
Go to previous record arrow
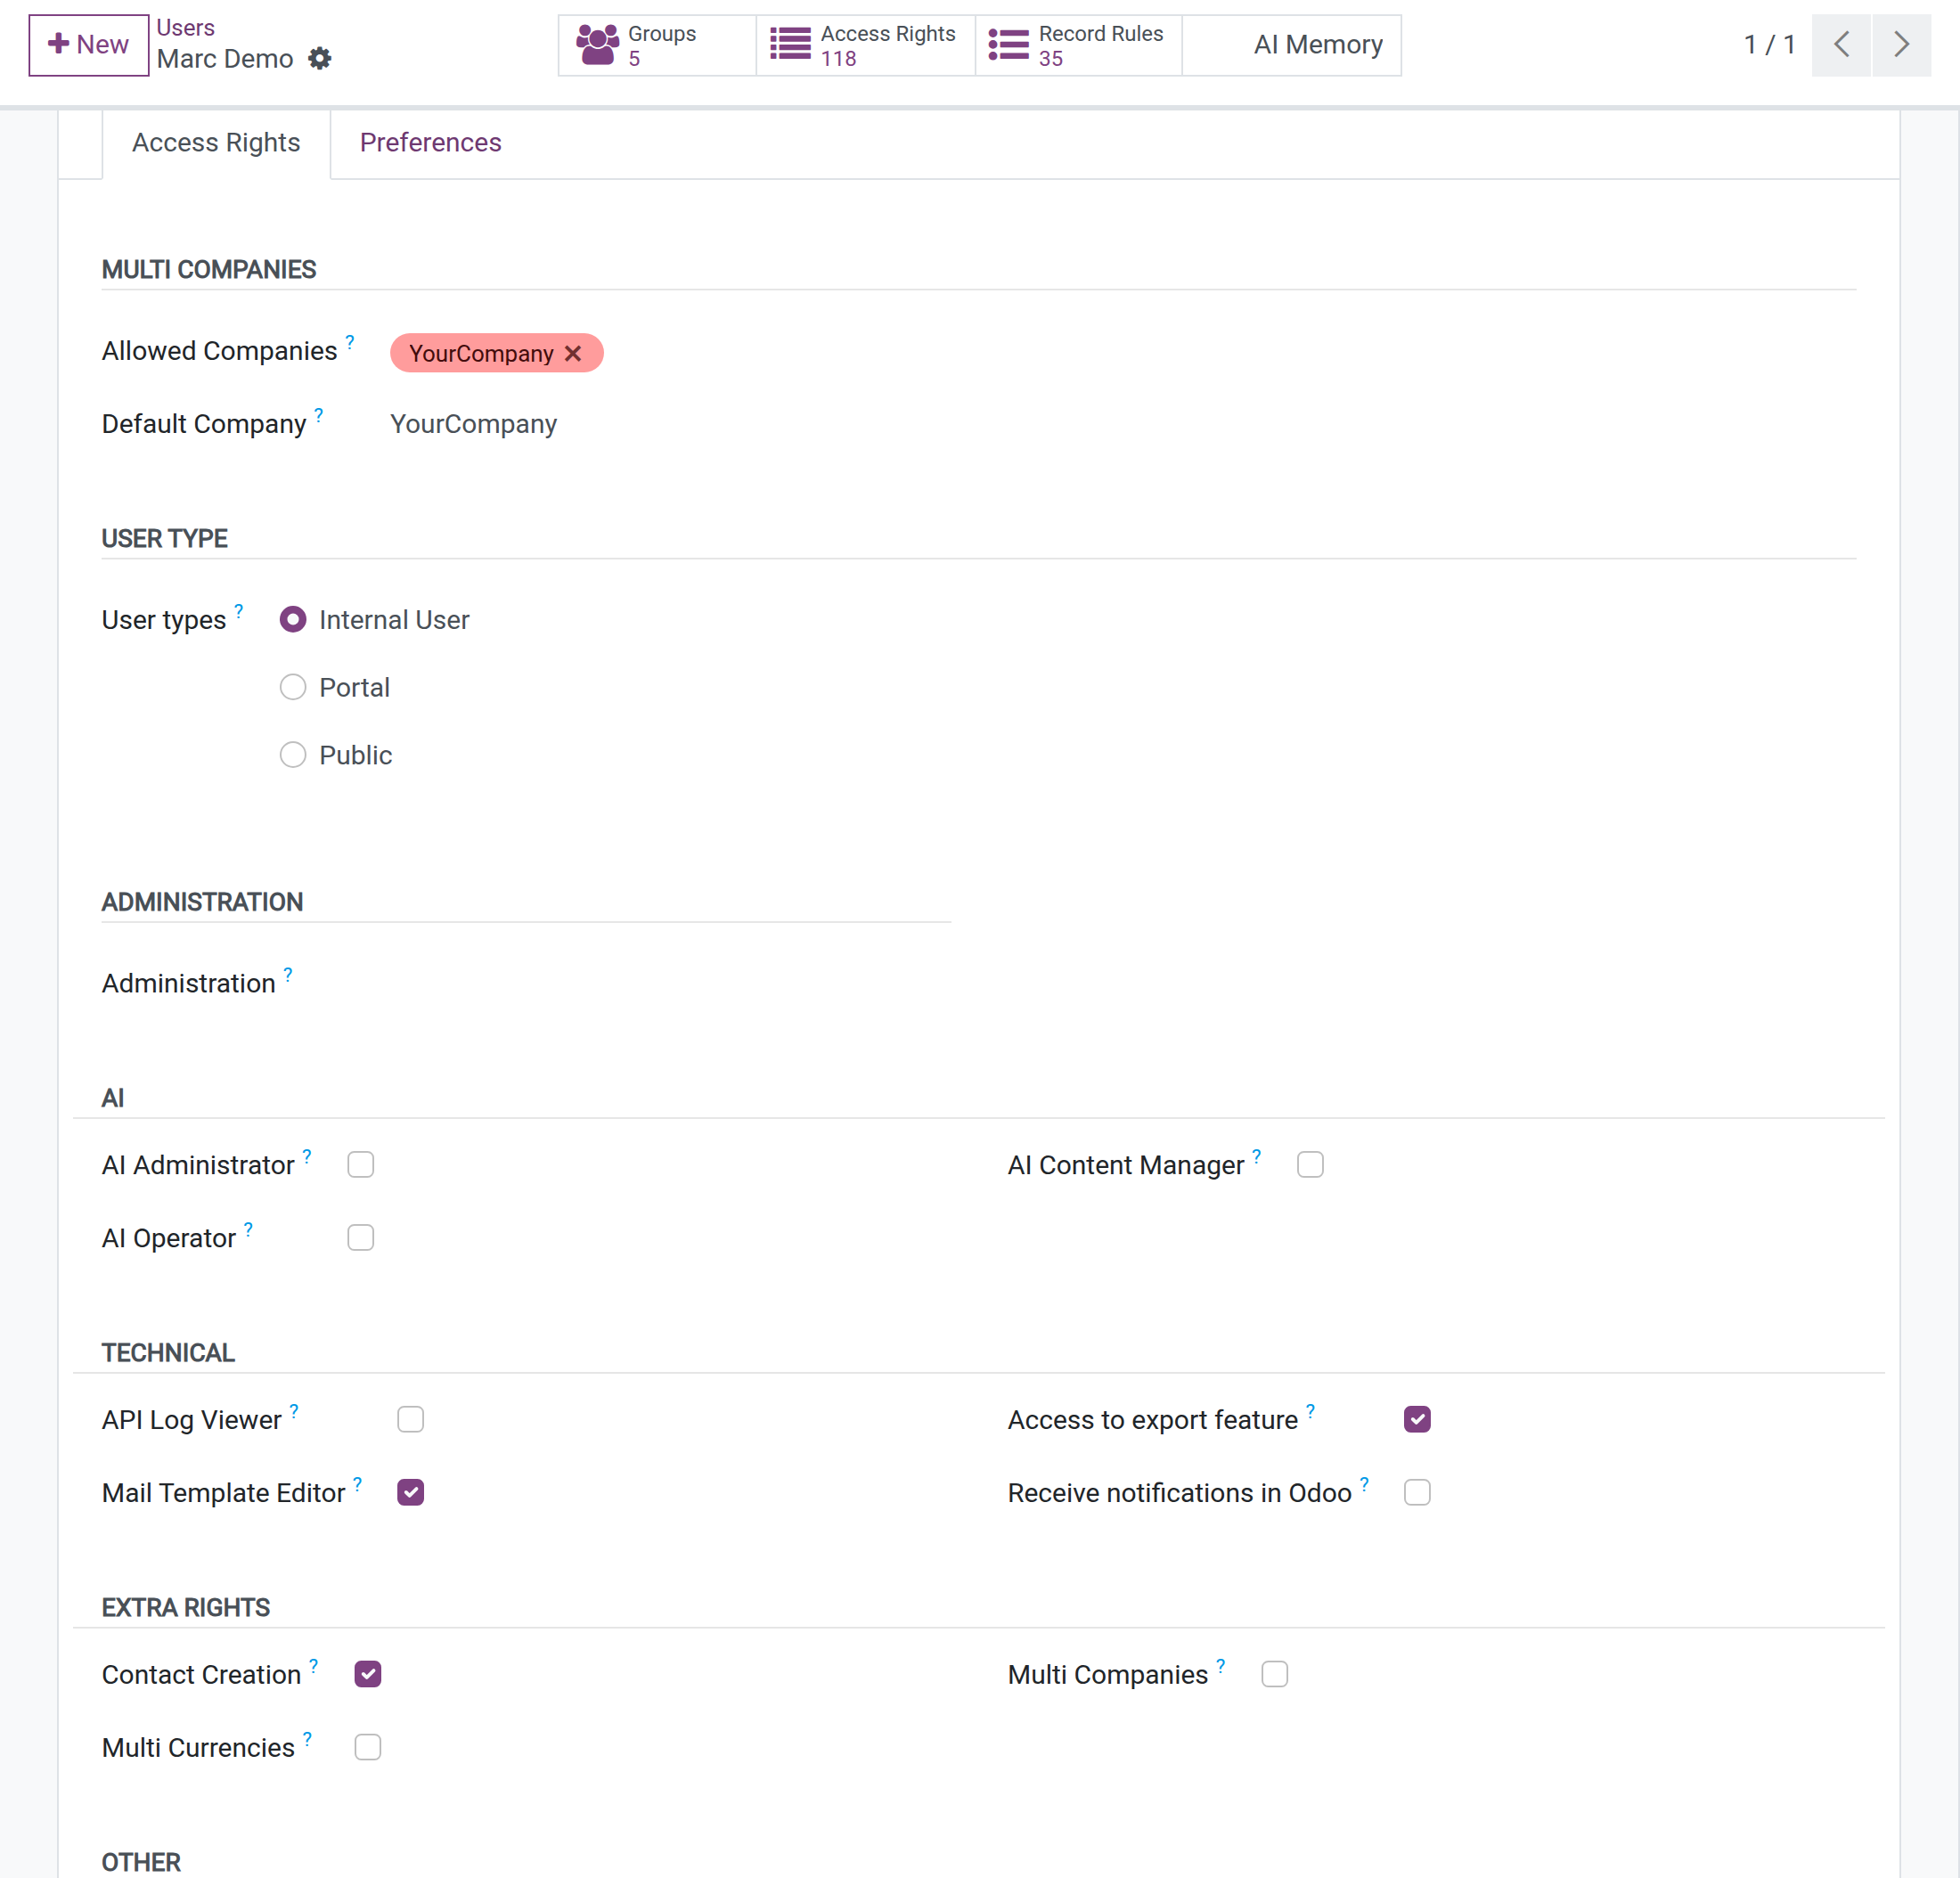(1841, 45)
